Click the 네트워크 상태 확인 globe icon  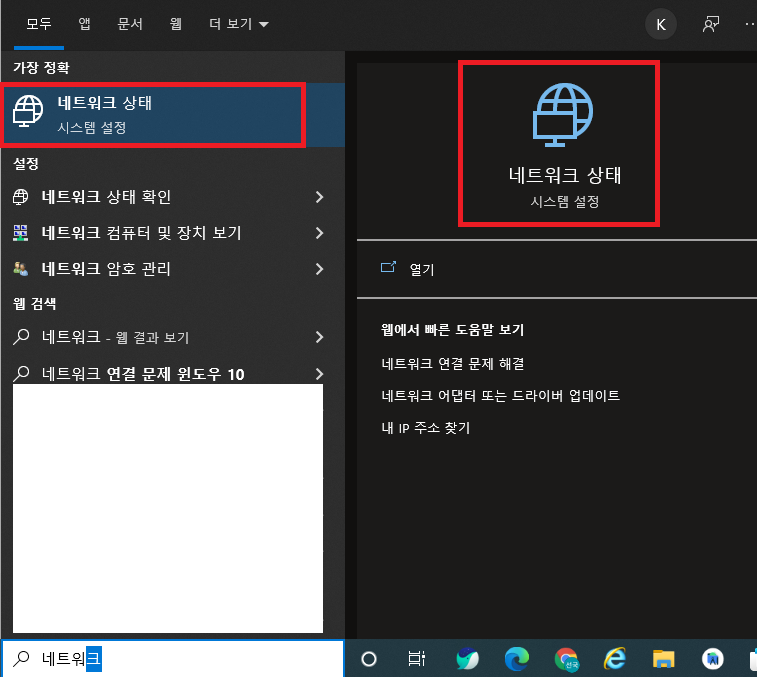tap(20, 197)
